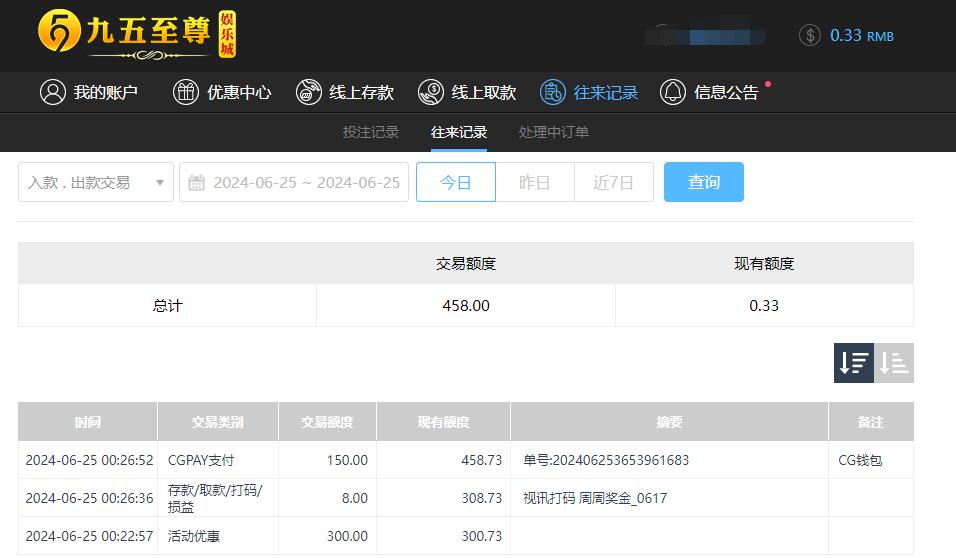956x558 pixels.
Task: Click the 九五至尊 logo
Action: [137, 34]
